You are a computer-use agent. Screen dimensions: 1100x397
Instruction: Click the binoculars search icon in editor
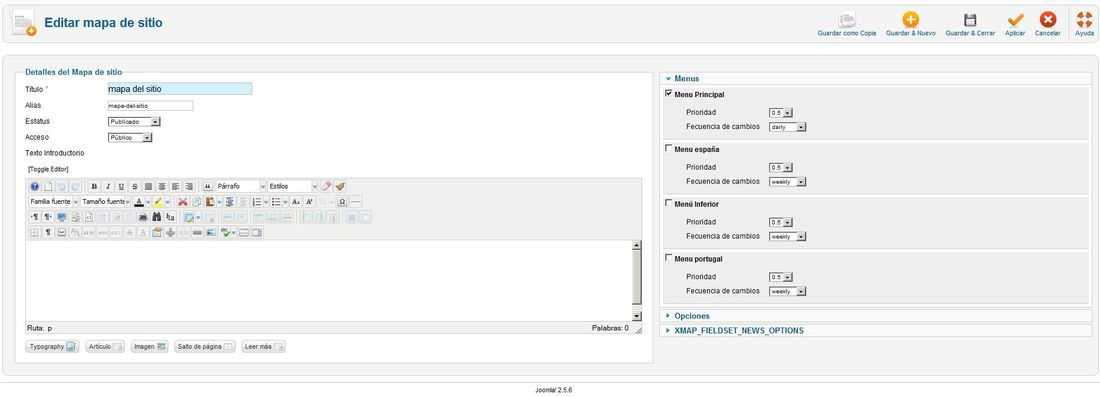156,217
